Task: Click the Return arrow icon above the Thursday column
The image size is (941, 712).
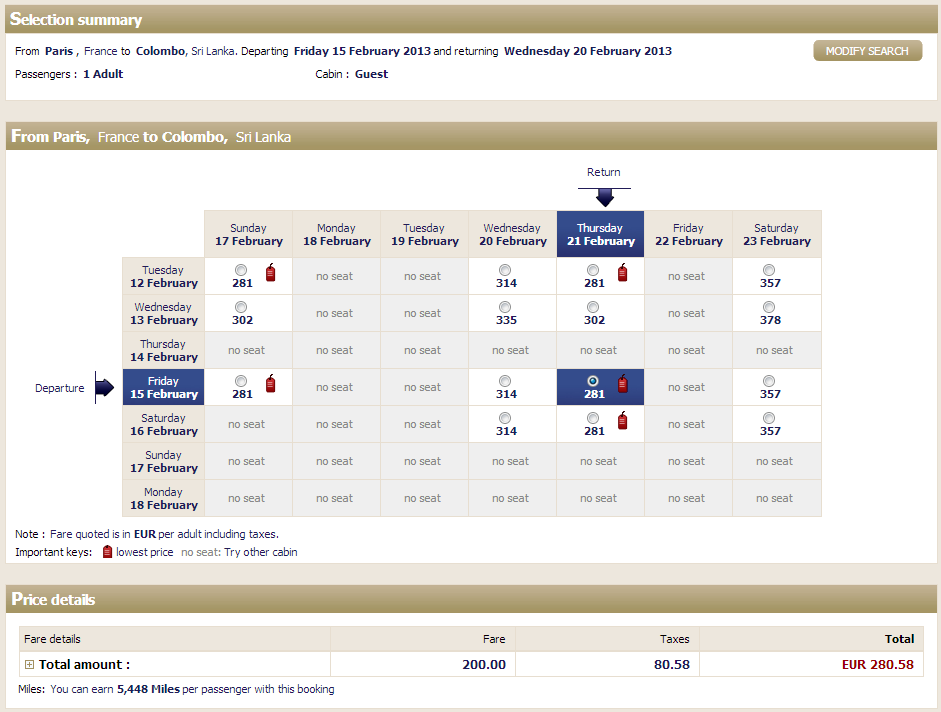Action: 604,196
